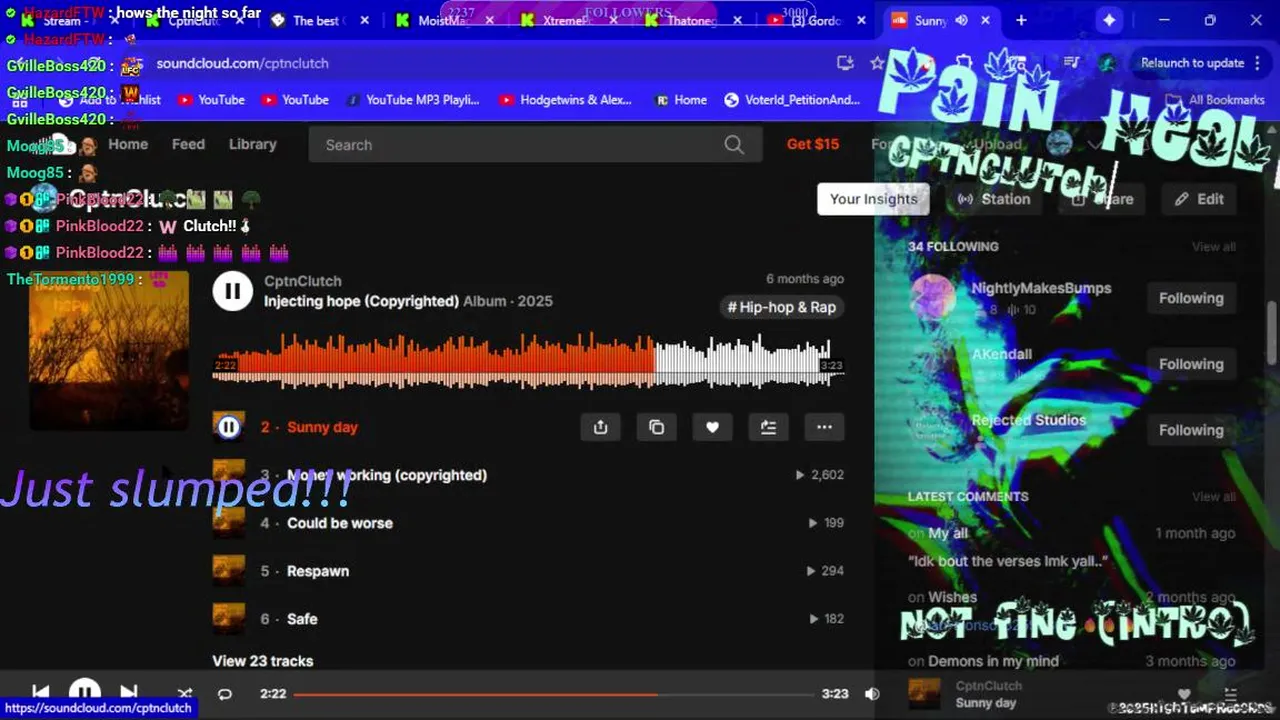Open the Gemini sparkle icon
This screenshot has width=1280, height=720.
[x=1109, y=20]
